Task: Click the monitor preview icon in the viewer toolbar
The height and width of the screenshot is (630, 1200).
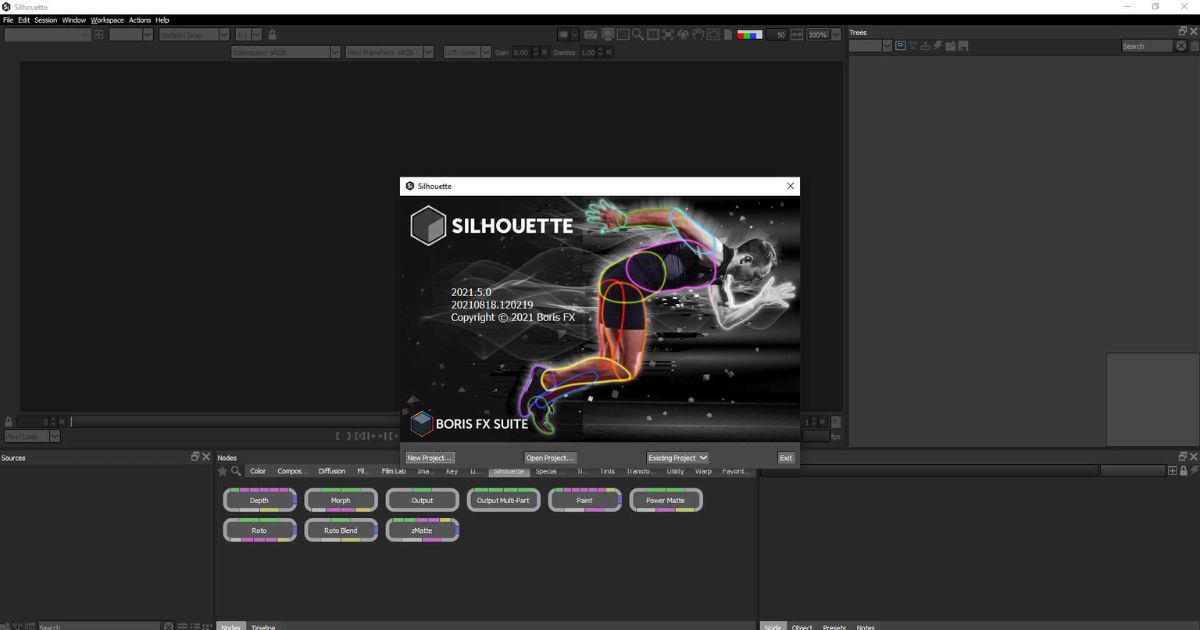Action: pos(608,34)
